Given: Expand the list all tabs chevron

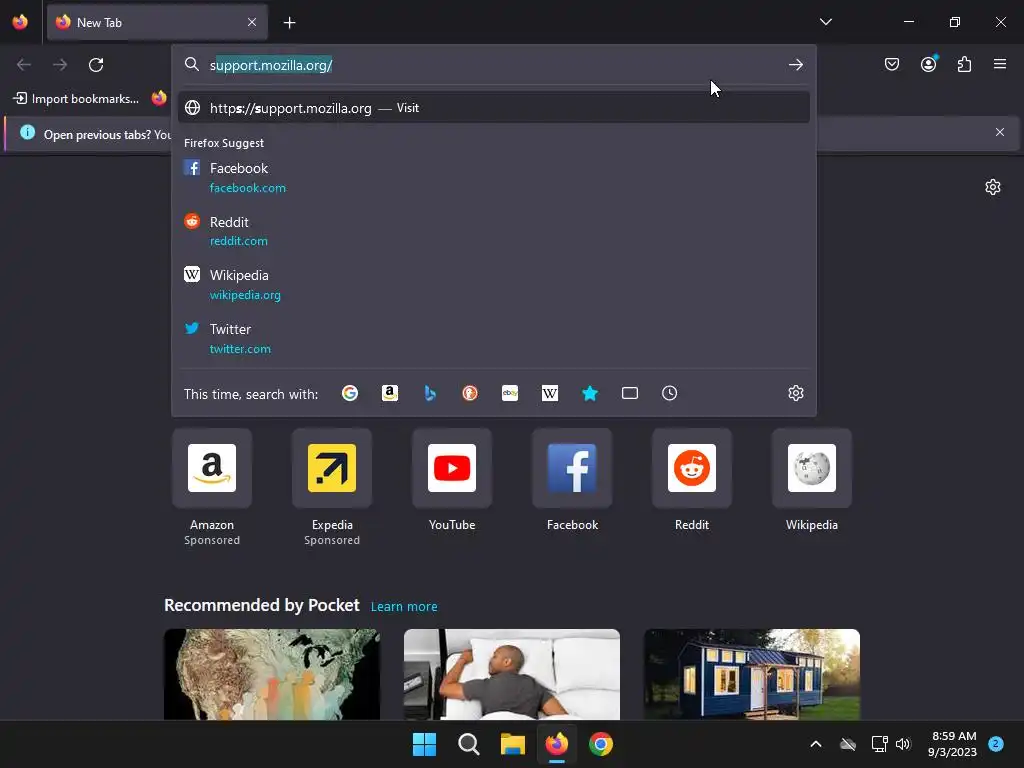Looking at the screenshot, I should 825,22.
